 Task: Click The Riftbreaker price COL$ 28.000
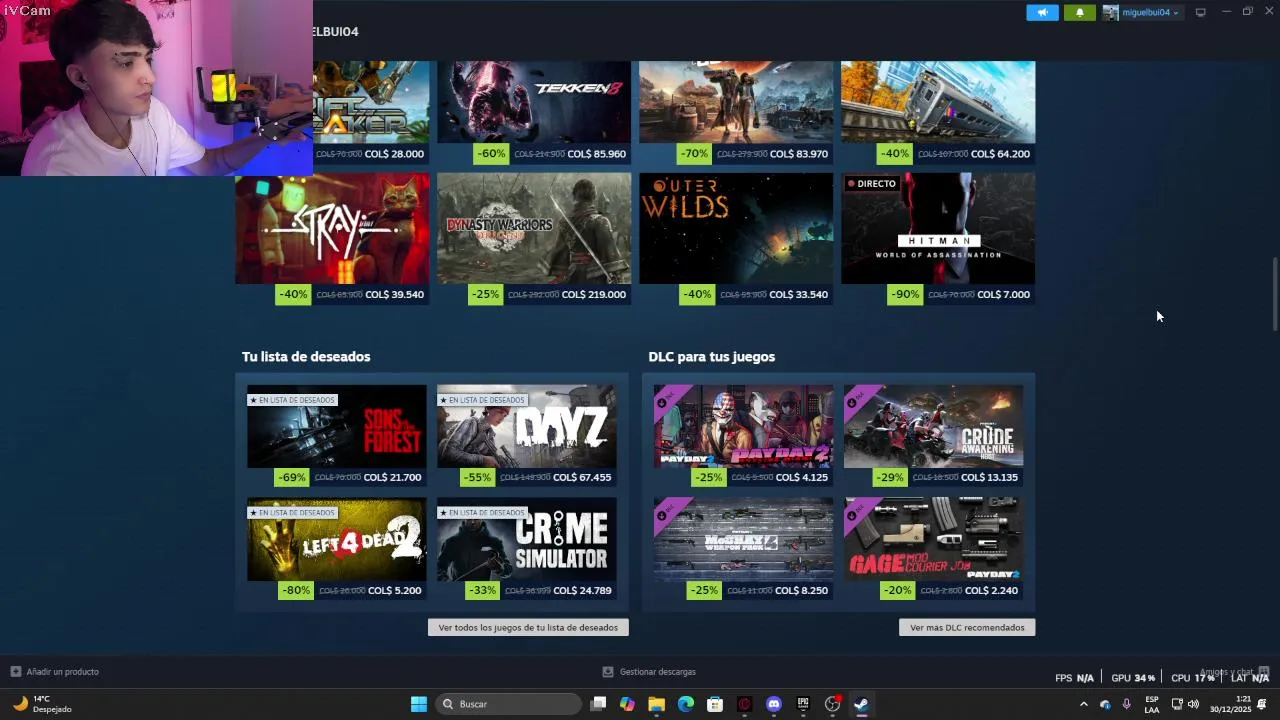tap(394, 154)
